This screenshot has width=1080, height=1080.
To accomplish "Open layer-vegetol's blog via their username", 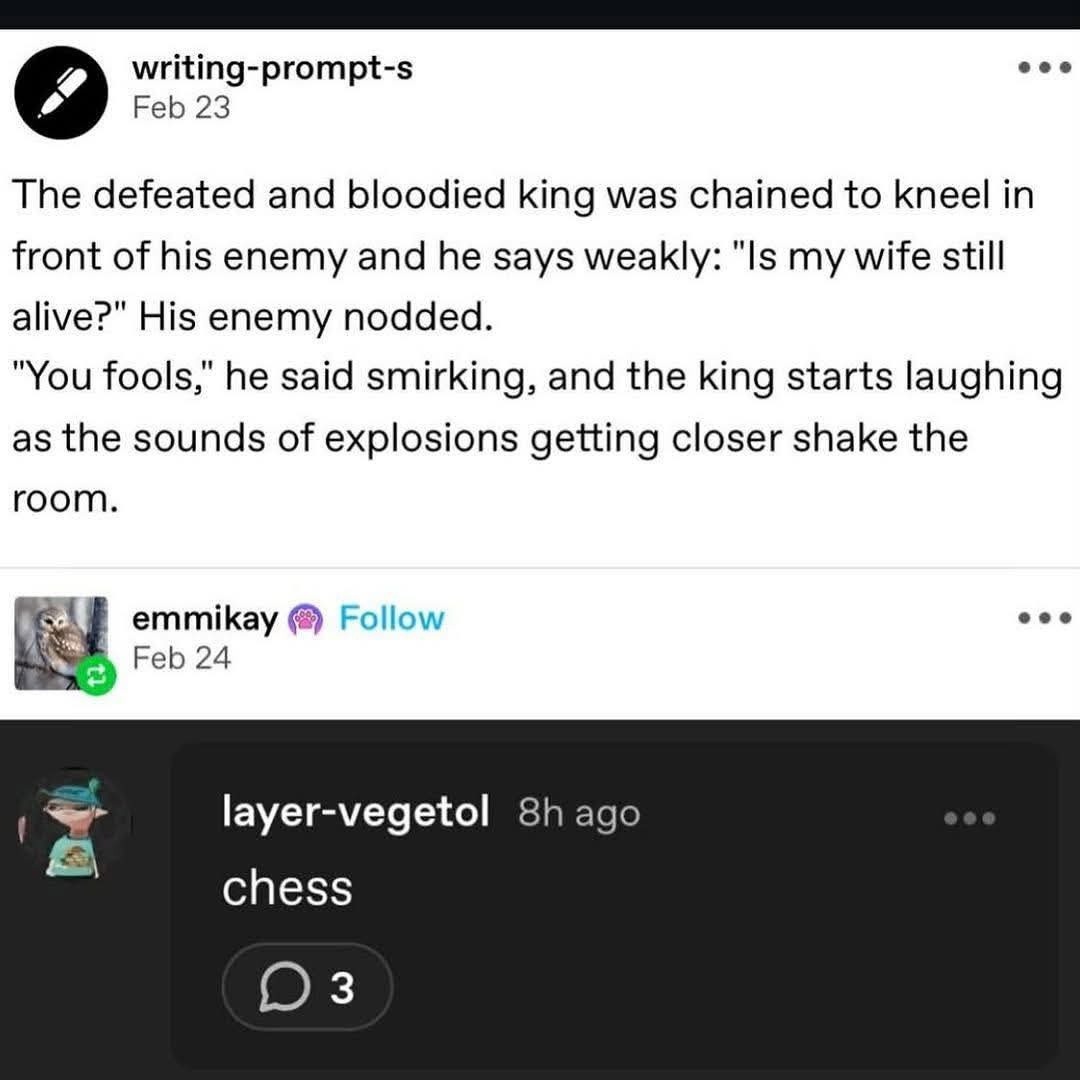I will (x=355, y=813).
